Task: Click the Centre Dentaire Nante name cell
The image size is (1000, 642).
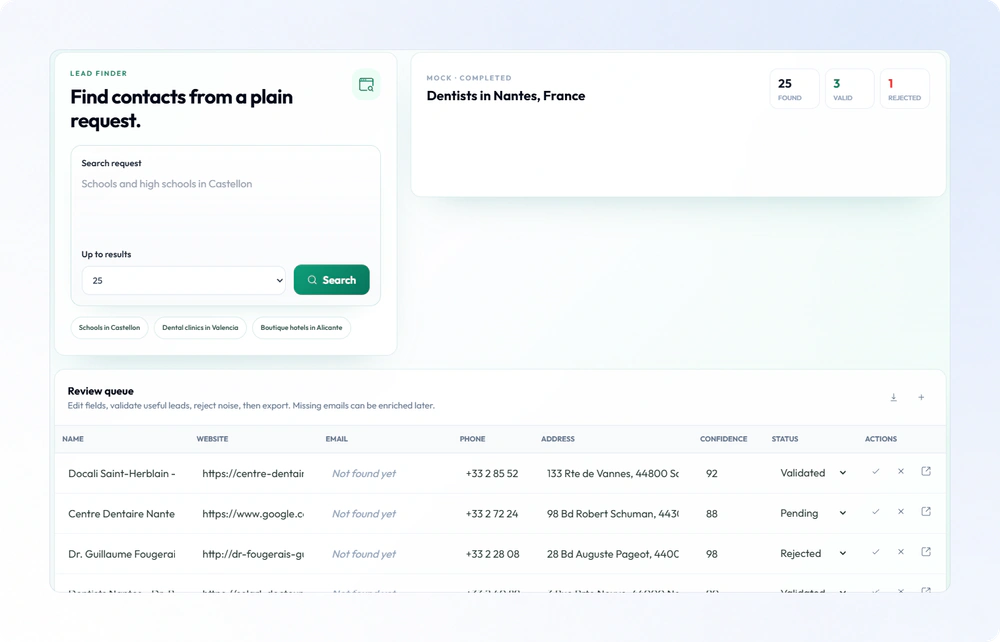Action: [x=121, y=514]
